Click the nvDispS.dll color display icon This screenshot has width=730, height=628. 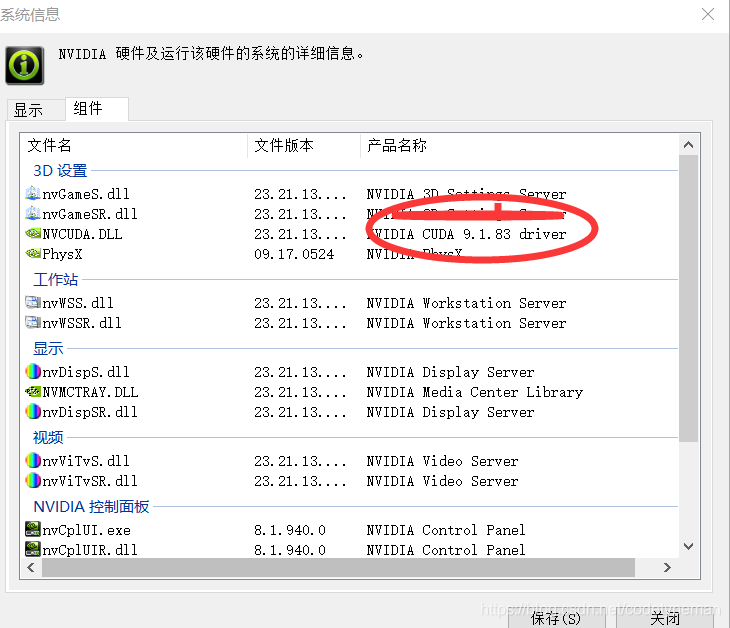point(33,371)
